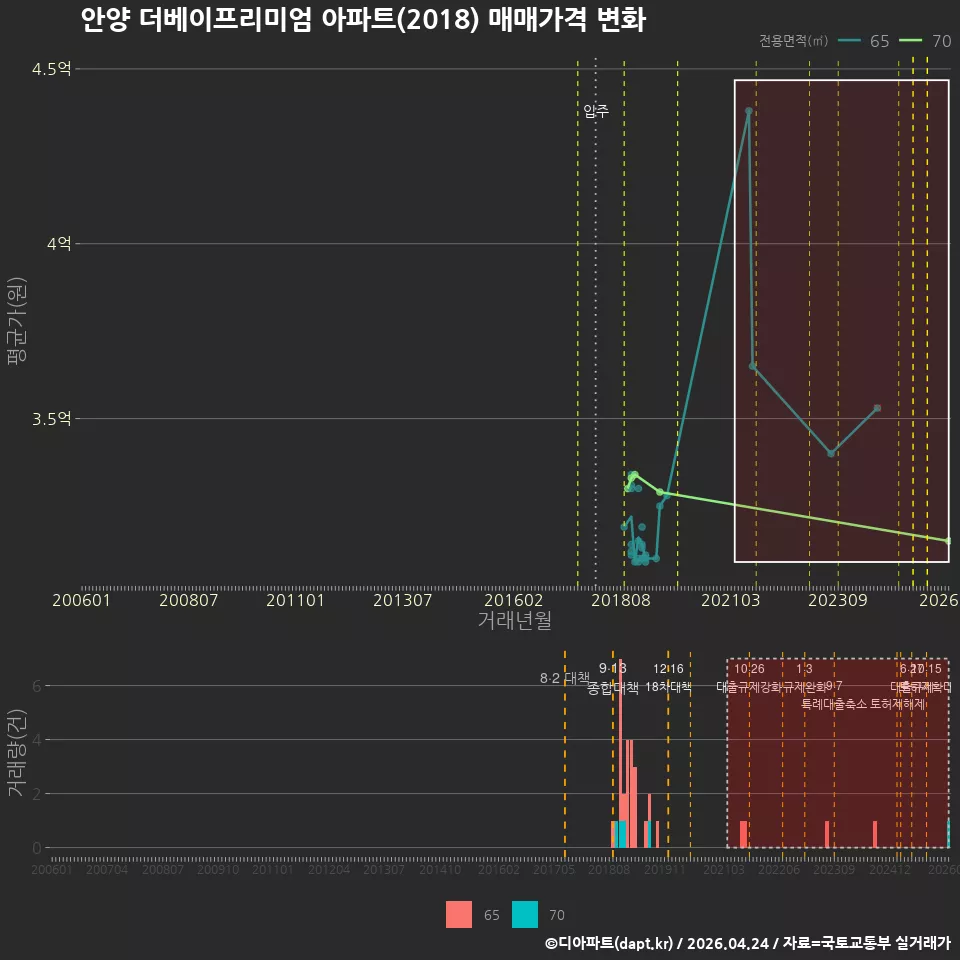The width and height of the screenshot is (960, 960).
Task: Click the '종합대책' annotation label
Action: click(613, 688)
